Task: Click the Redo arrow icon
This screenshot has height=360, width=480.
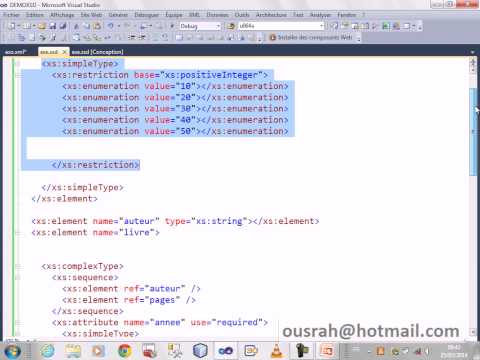Action: pos(127,26)
